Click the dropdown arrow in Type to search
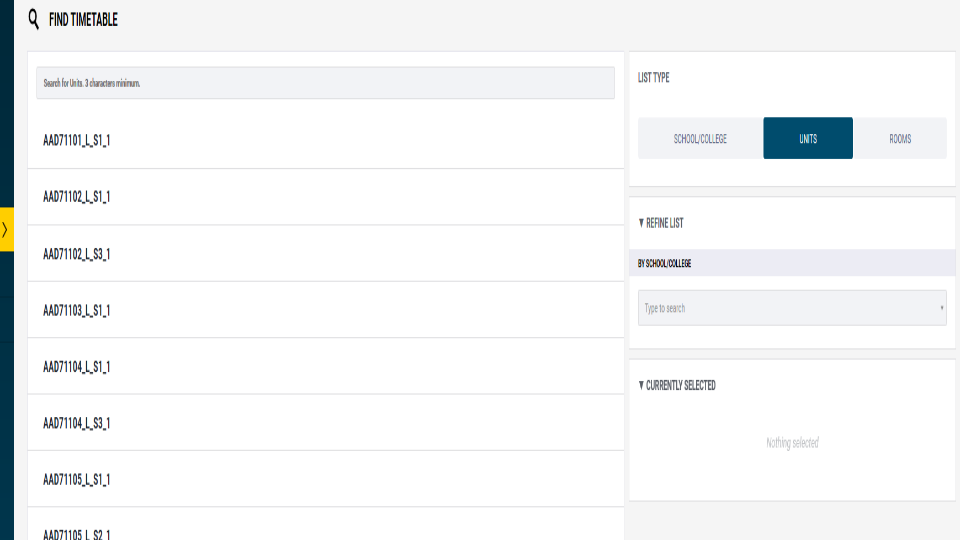Viewport: 960px width, 540px height. click(942, 308)
